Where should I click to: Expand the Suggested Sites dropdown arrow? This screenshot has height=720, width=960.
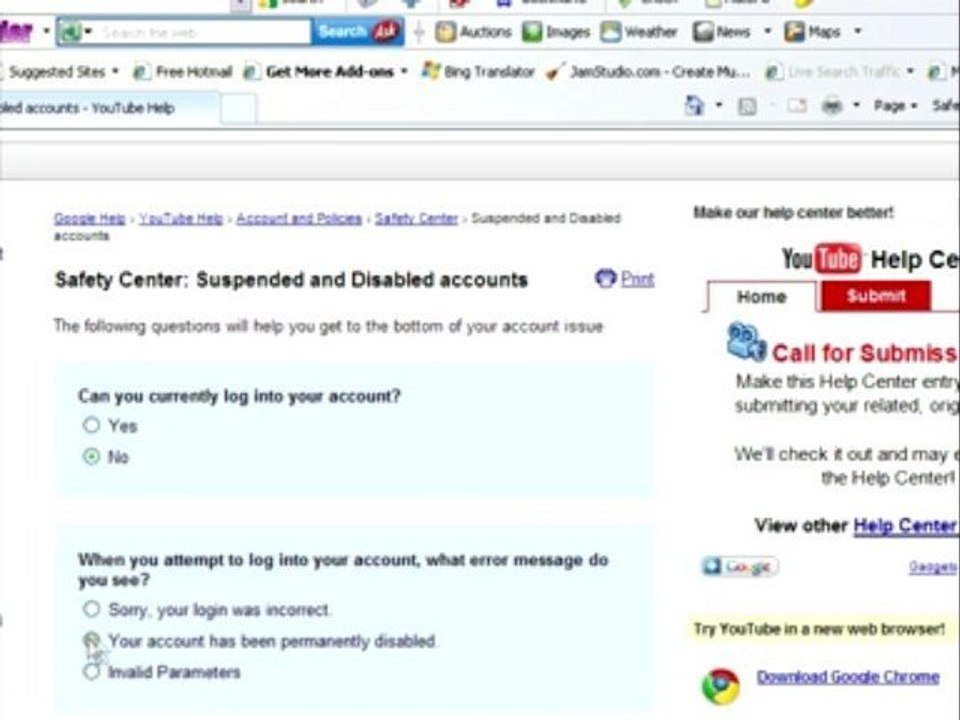point(115,72)
